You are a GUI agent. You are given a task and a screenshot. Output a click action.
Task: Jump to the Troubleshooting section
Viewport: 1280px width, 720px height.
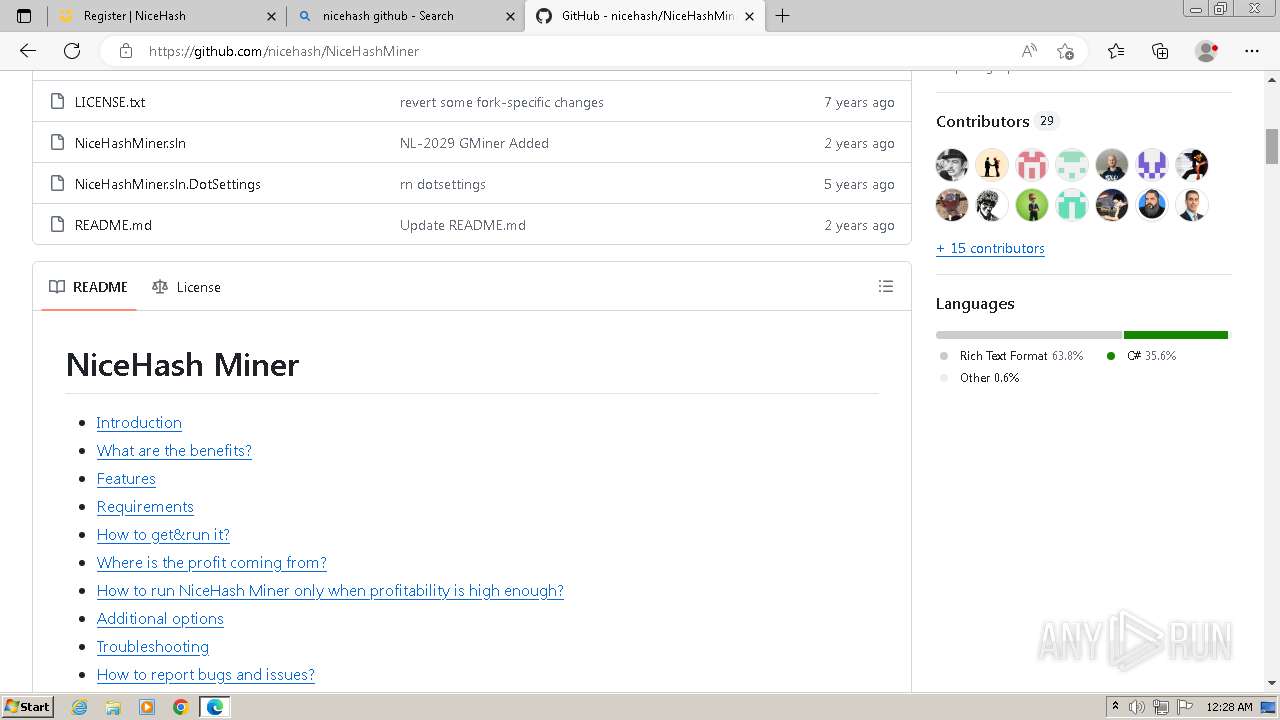153,646
